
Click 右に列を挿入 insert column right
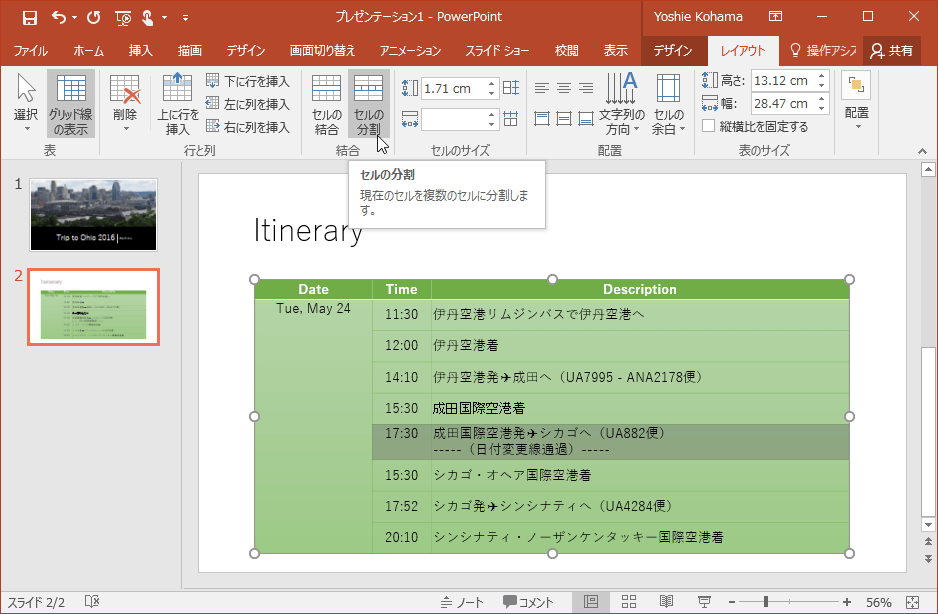pyautogui.click(x=248, y=127)
